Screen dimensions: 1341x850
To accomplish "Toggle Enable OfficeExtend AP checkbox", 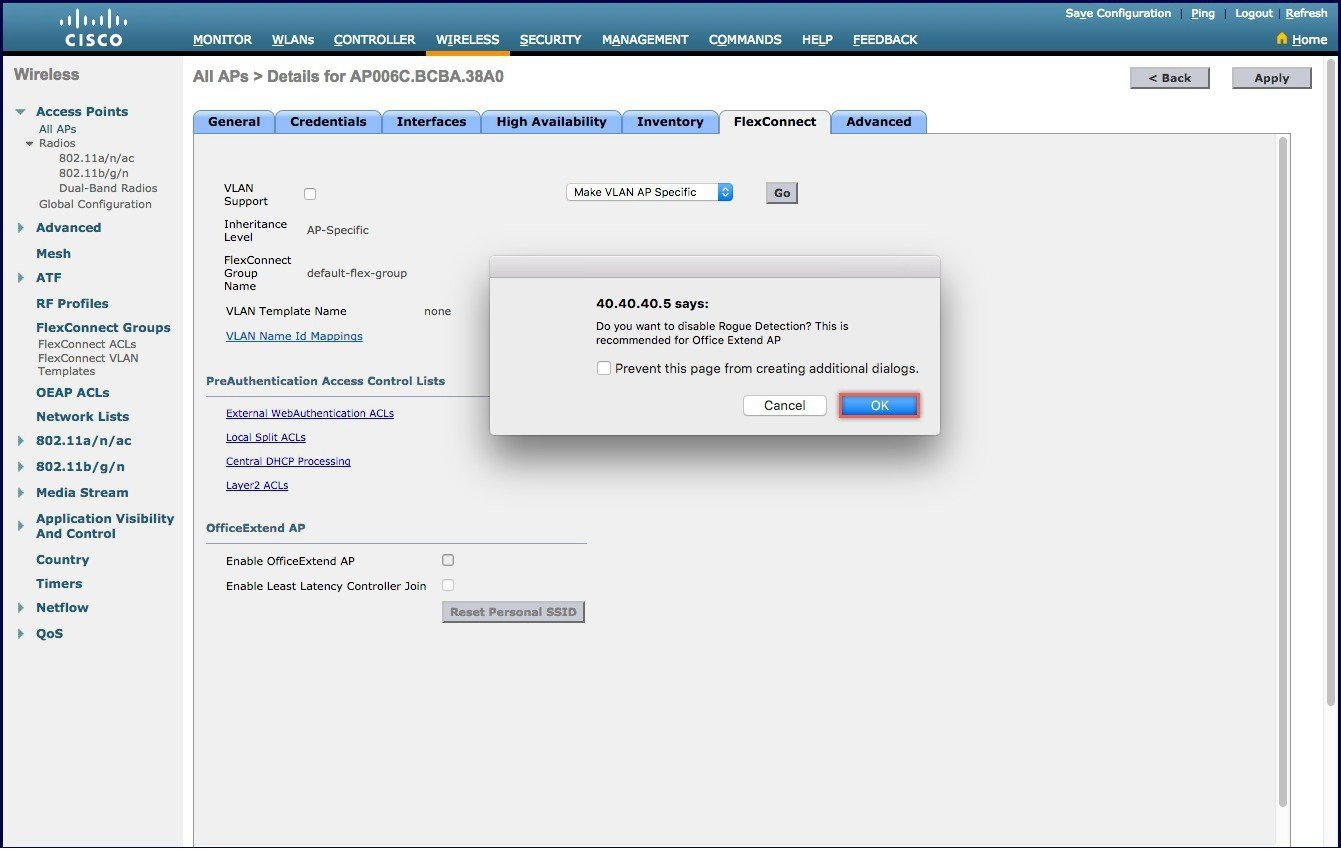I will click(448, 560).
